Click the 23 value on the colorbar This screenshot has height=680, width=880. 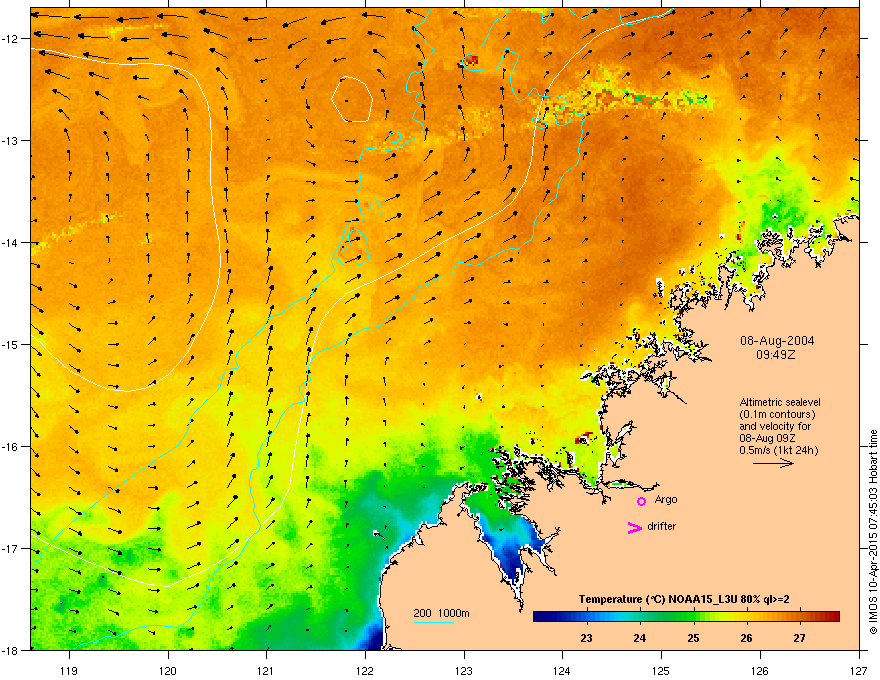[586, 638]
